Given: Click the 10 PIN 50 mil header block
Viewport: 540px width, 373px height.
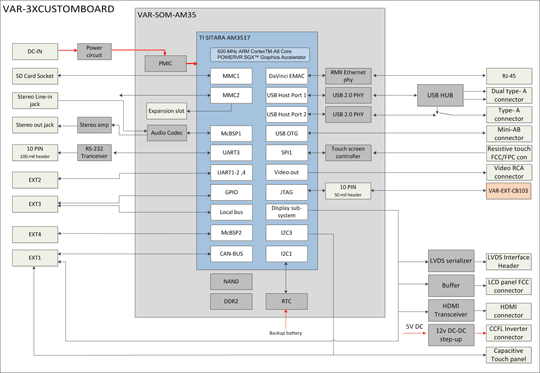Looking at the screenshot, I should point(348,191).
